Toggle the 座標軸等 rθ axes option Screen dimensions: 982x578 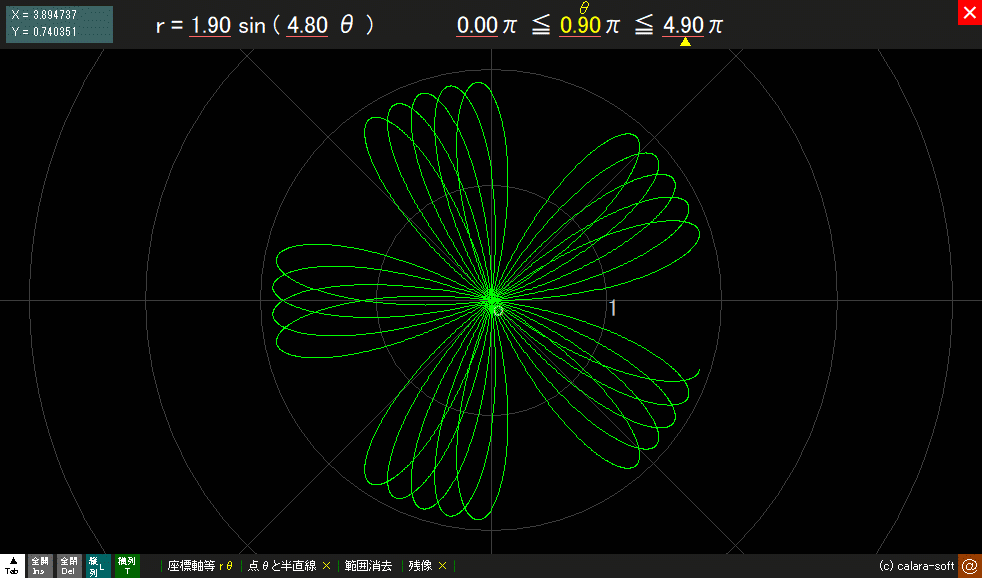click(x=200, y=566)
